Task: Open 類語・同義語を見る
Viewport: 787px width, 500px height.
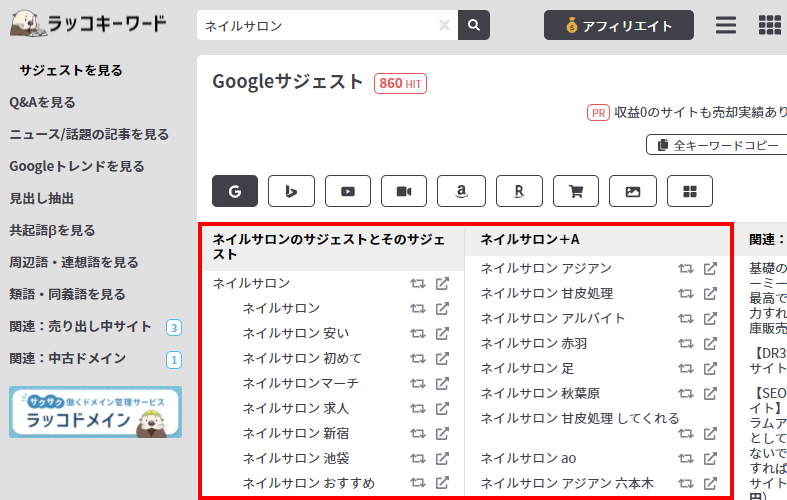Action: pyautogui.click(x=67, y=294)
